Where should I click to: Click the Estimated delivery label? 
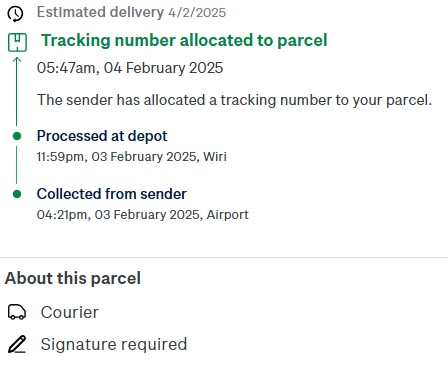[x=100, y=12]
